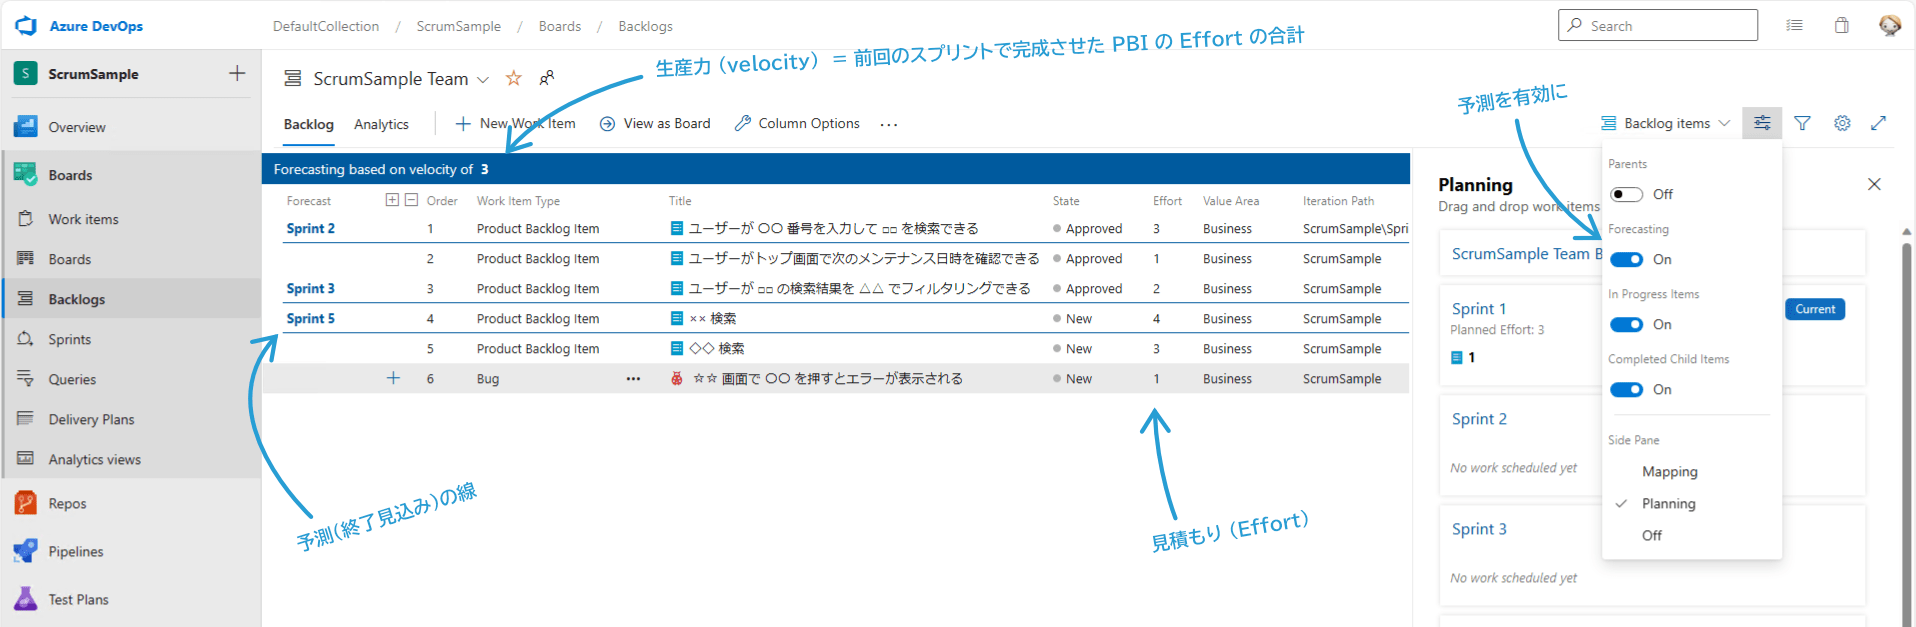Add new item with ScrumSample plus icon
Image resolution: width=1916 pixels, height=627 pixels.
coord(237,73)
